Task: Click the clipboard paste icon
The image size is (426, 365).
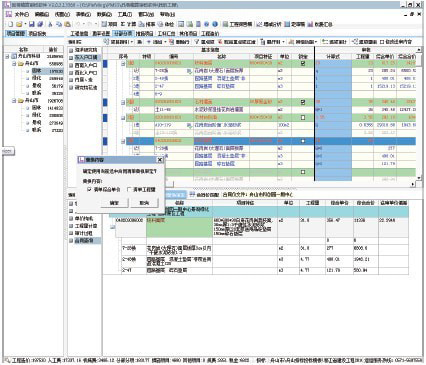Action: point(67,24)
